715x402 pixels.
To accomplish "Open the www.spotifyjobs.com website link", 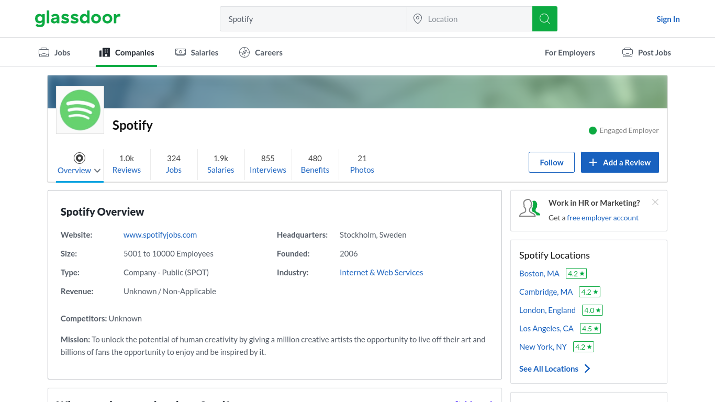I will (160, 235).
